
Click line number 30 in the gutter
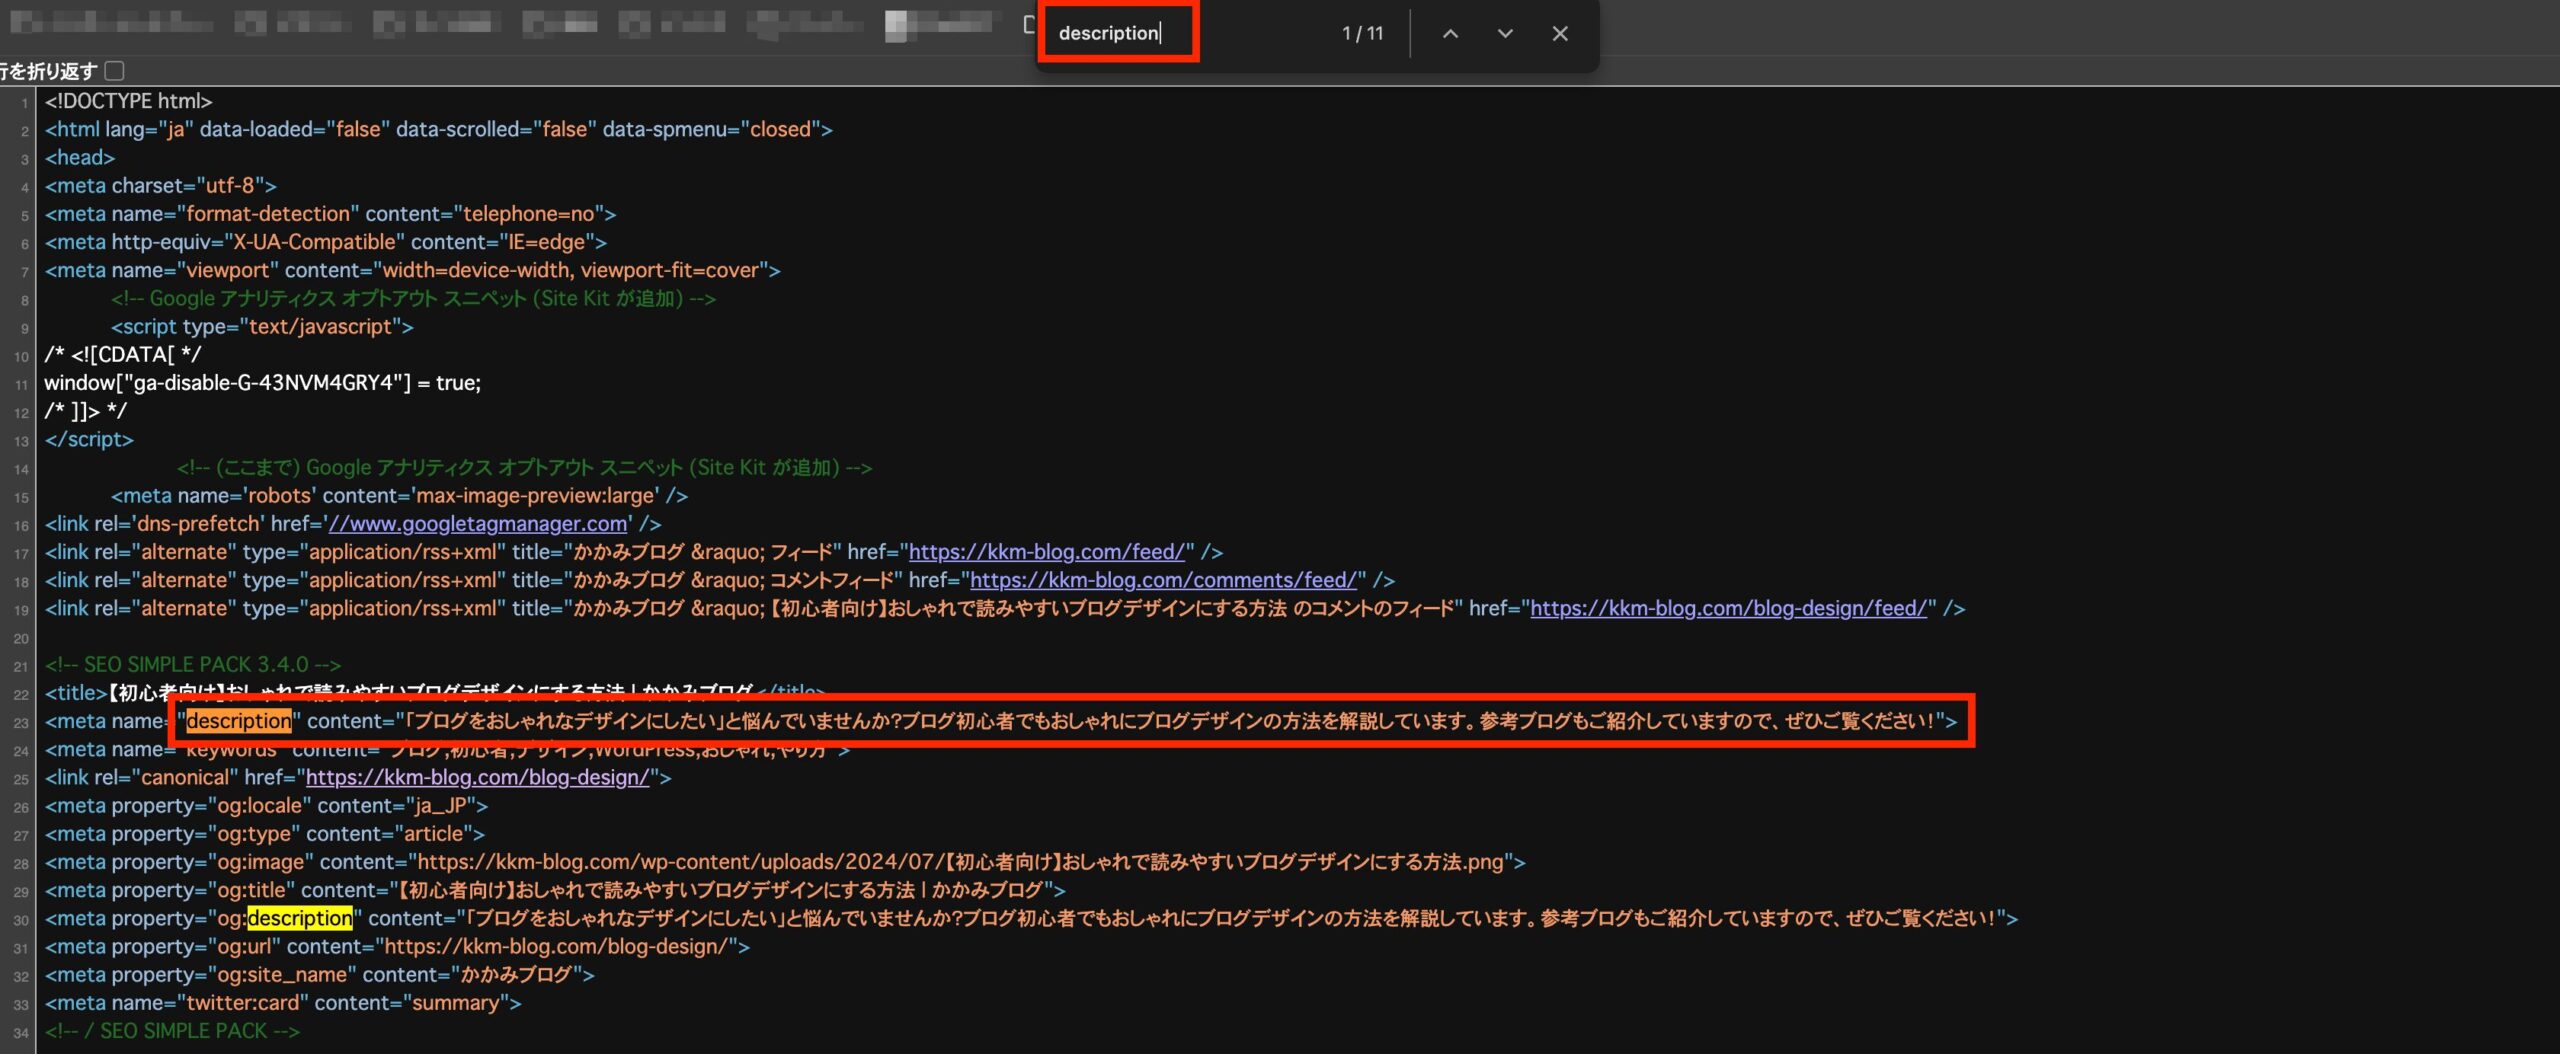tap(21, 919)
